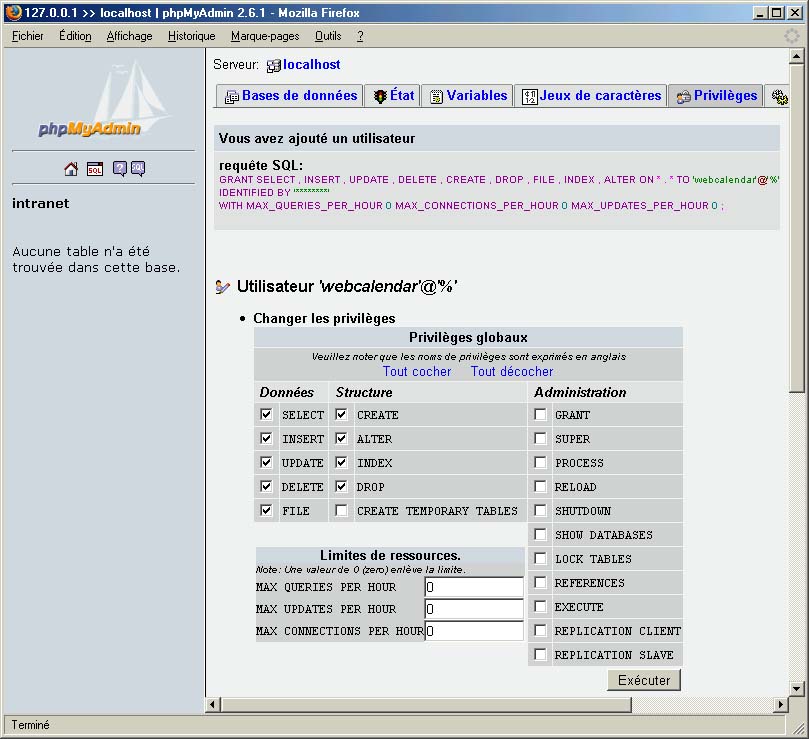The height and width of the screenshot is (739, 809).
Task: Open the localhost server link
Action: (312, 65)
